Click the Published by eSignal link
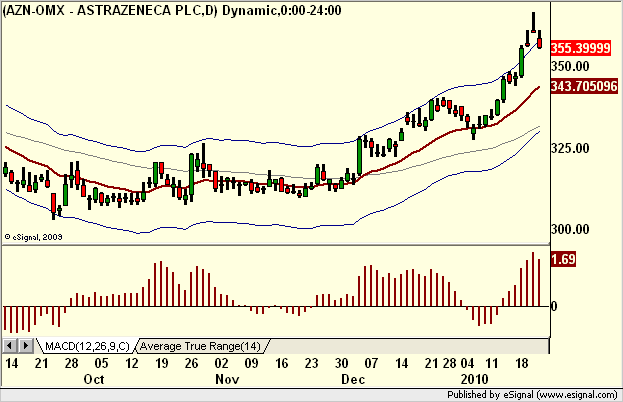 [x=532, y=395]
